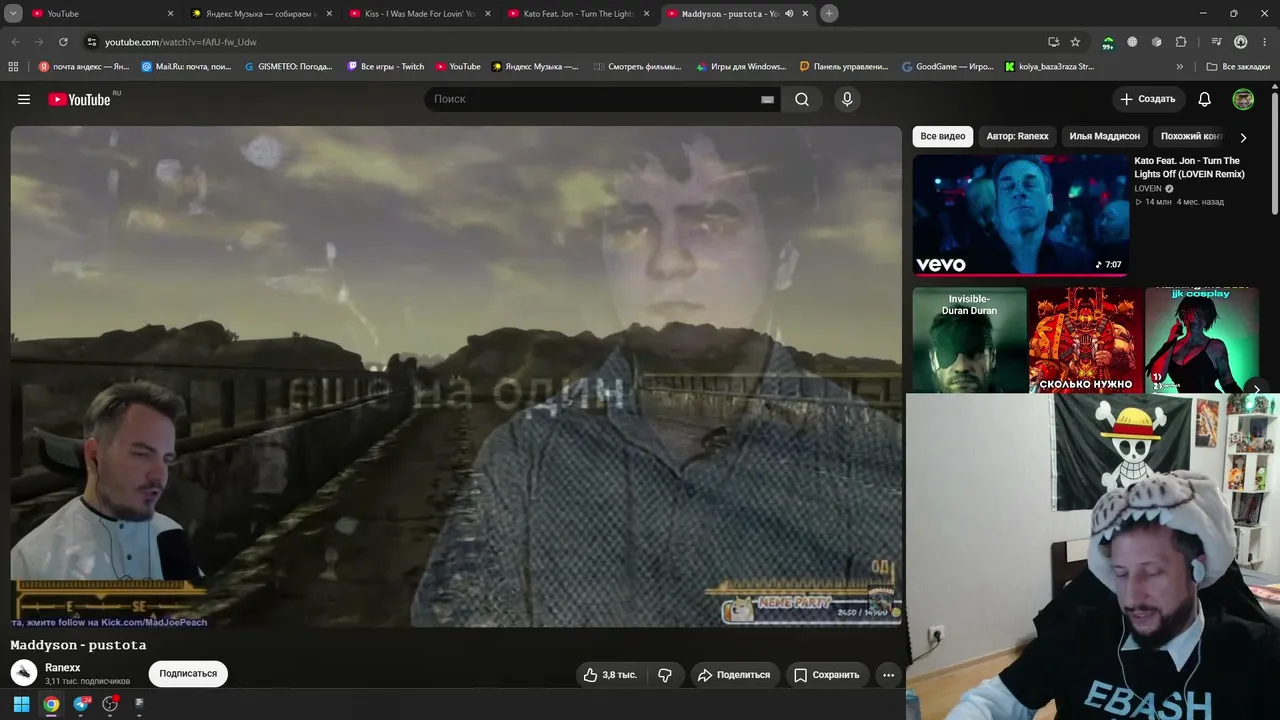Reload the page in Chrome
Viewport: 1280px width, 720px height.
click(x=63, y=42)
